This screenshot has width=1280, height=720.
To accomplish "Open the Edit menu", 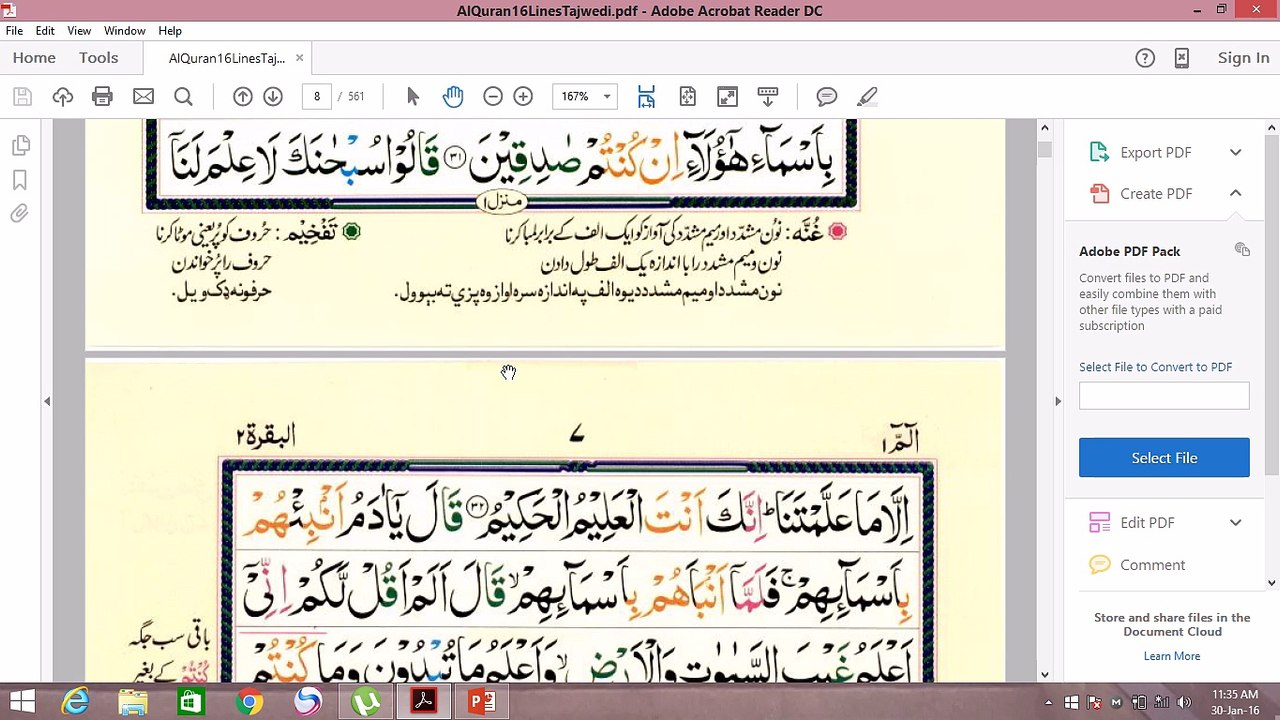I will pyautogui.click(x=45, y=31).
